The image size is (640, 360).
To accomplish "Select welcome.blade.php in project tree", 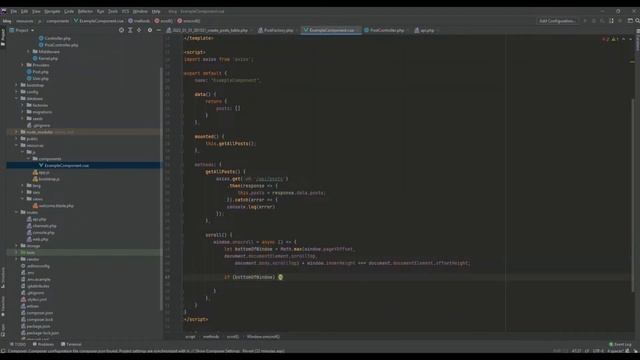I will [53, 206].
